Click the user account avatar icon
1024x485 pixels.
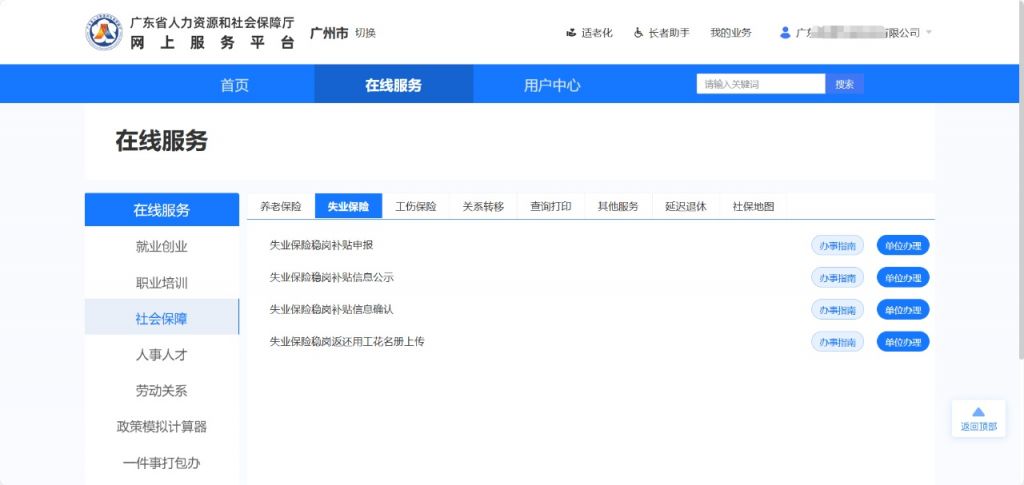[785, 33]
